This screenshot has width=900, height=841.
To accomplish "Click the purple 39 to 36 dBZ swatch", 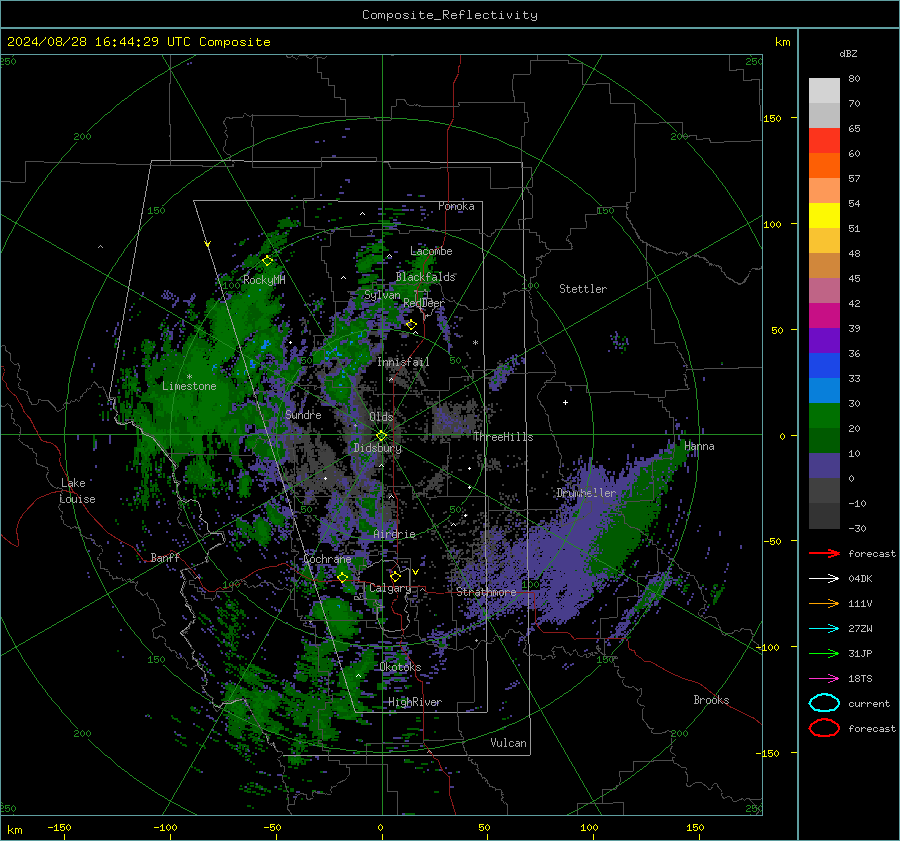I will click(824, 340).
